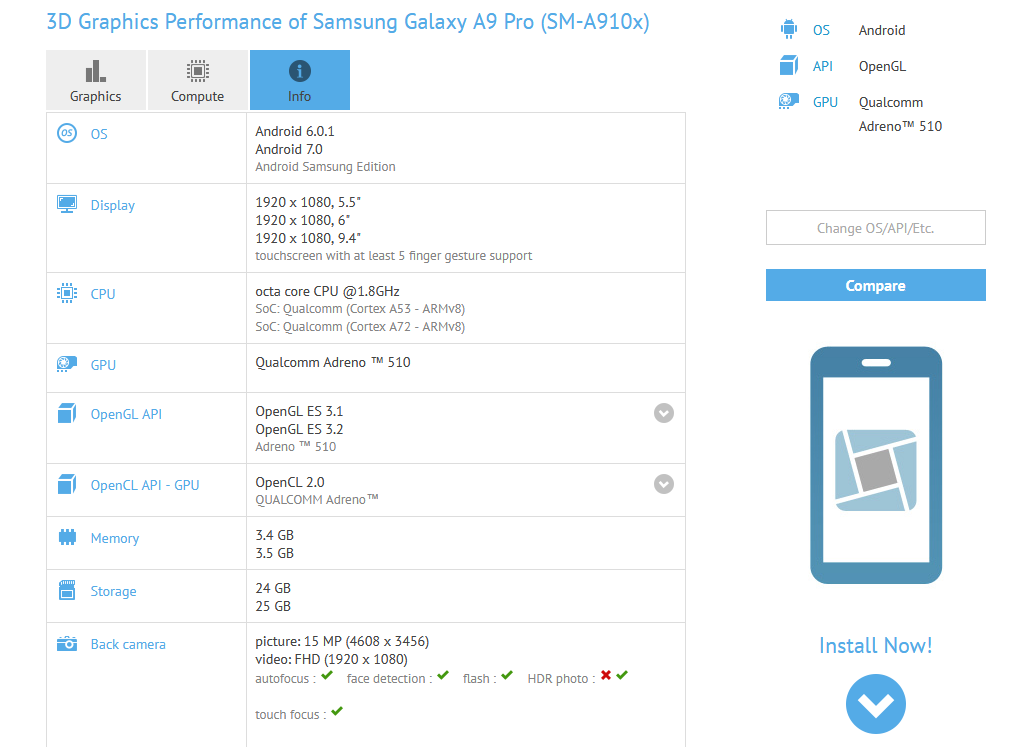Click video: FHD (1920 x 1080) text

click(331, 660)
